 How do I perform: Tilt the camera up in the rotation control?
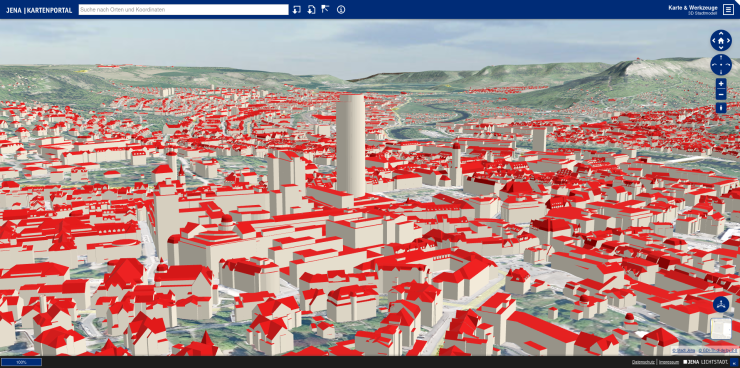pos(721,58)
